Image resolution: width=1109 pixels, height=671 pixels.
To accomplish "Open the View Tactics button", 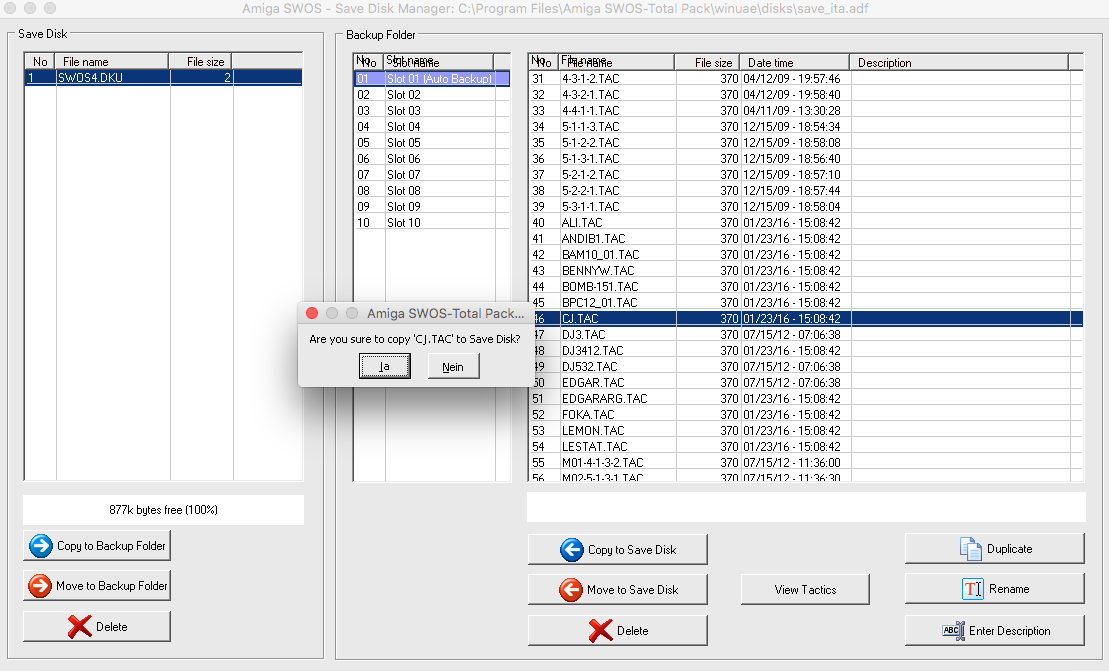I will 805,589.
